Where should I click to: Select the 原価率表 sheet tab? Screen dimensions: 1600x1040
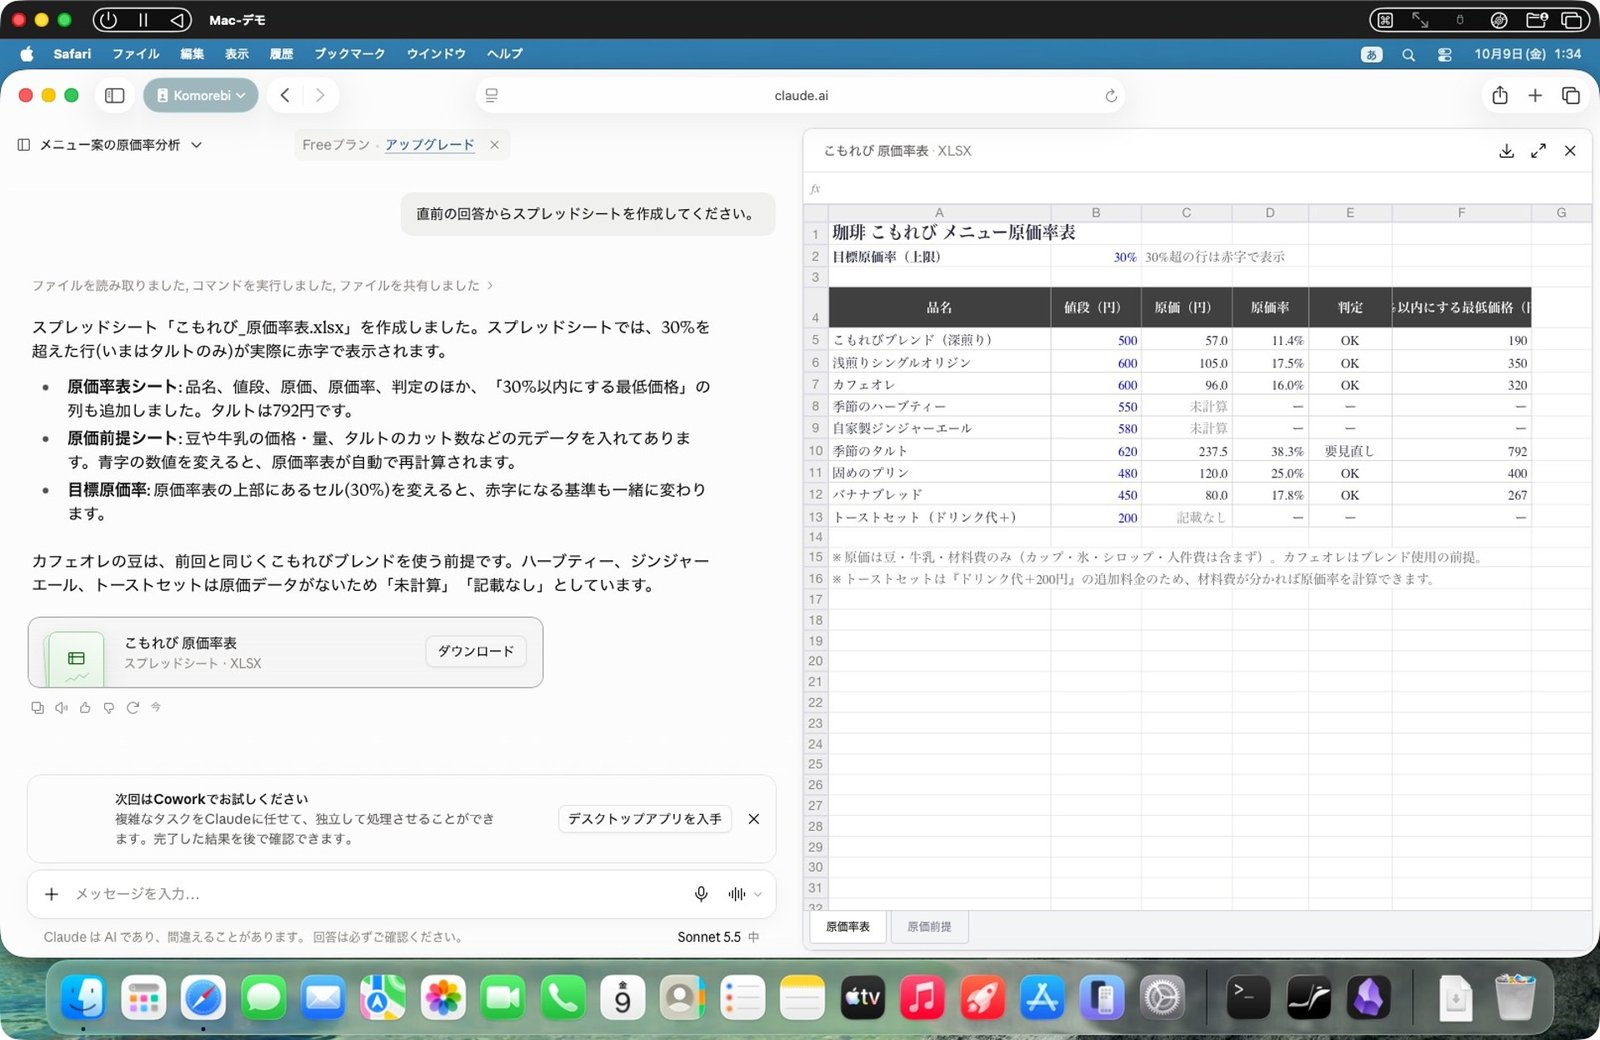(x=848, y=927)
